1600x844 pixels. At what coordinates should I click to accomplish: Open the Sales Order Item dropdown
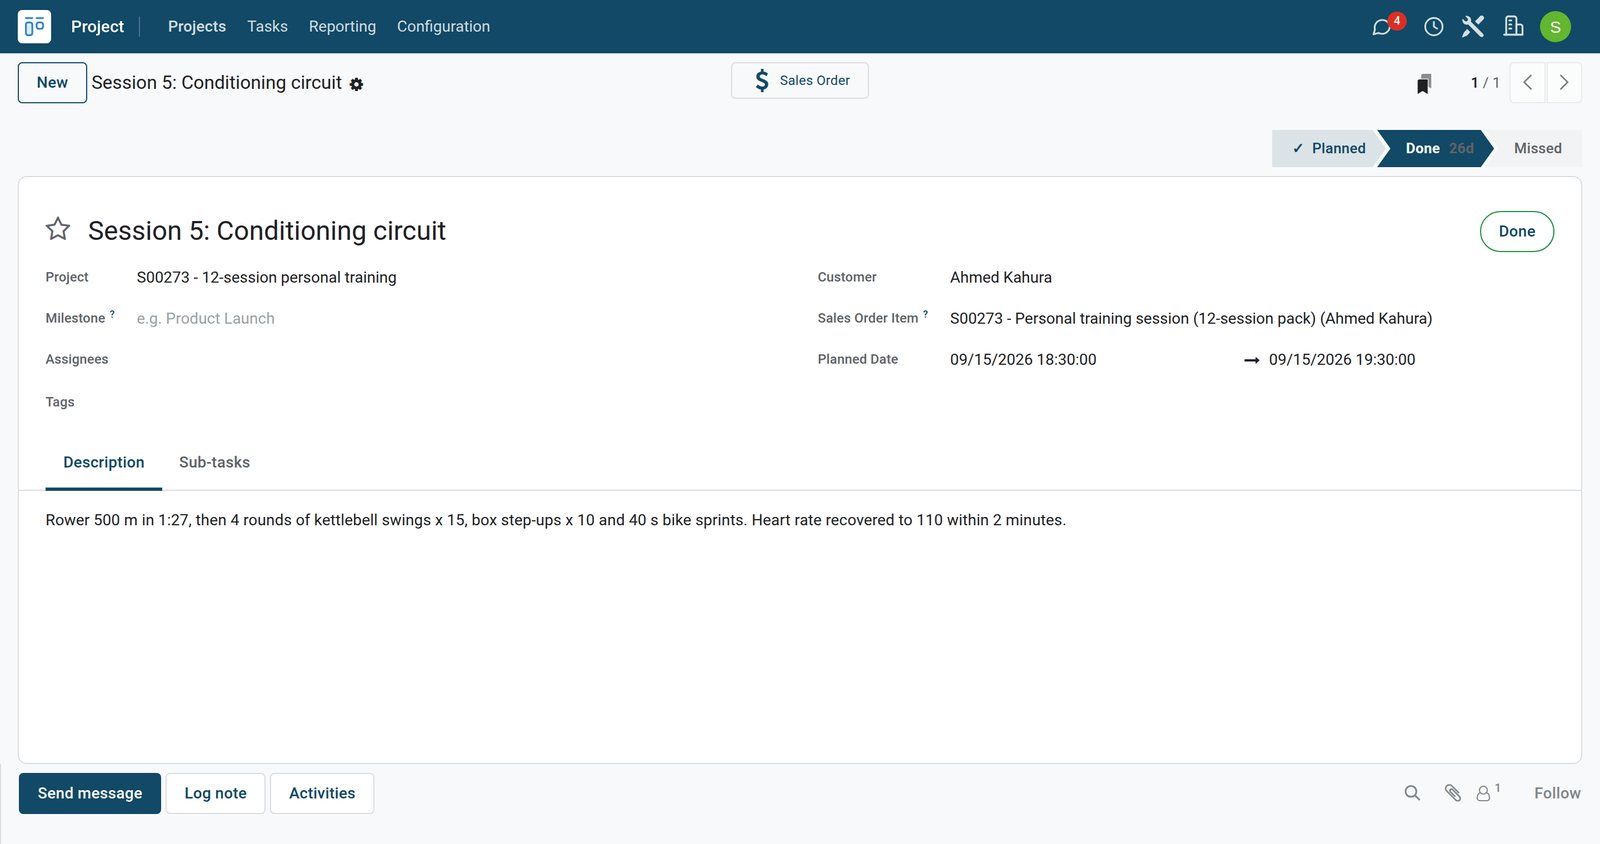[x=1251, y=318]
